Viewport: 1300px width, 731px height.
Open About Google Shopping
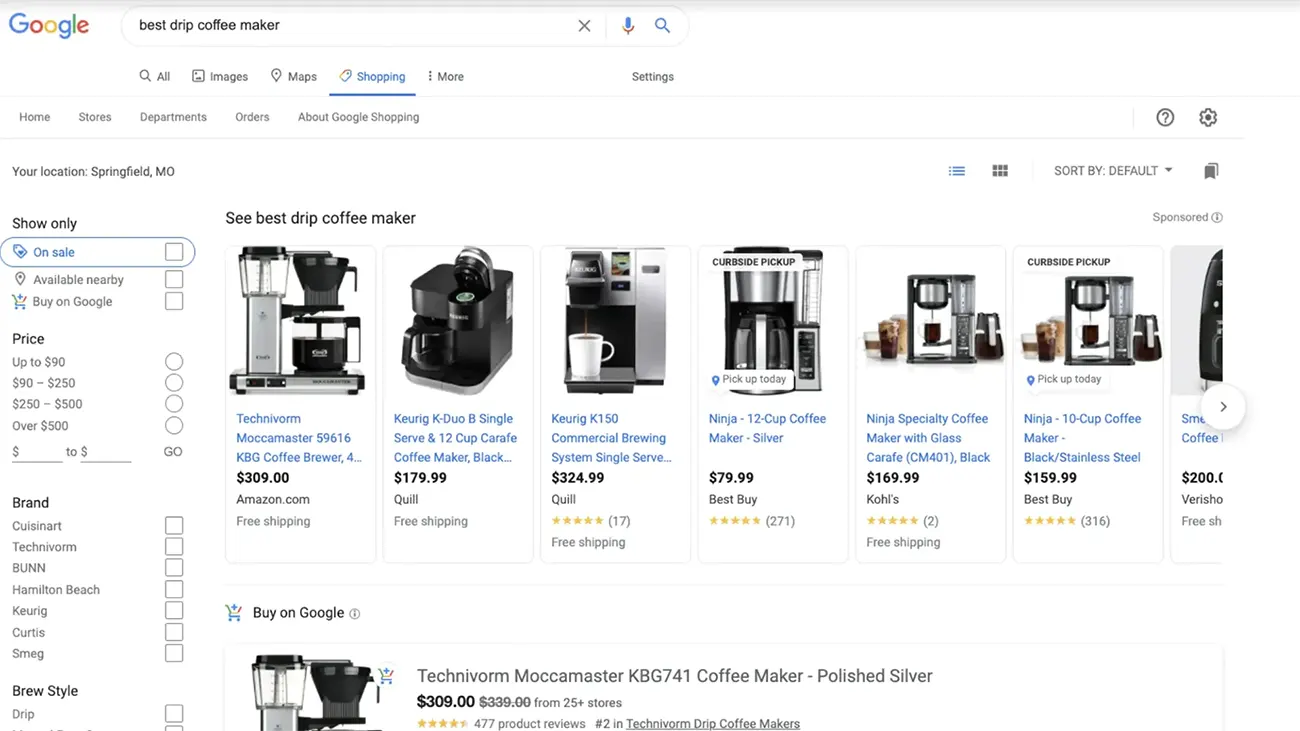click(358, 117)
